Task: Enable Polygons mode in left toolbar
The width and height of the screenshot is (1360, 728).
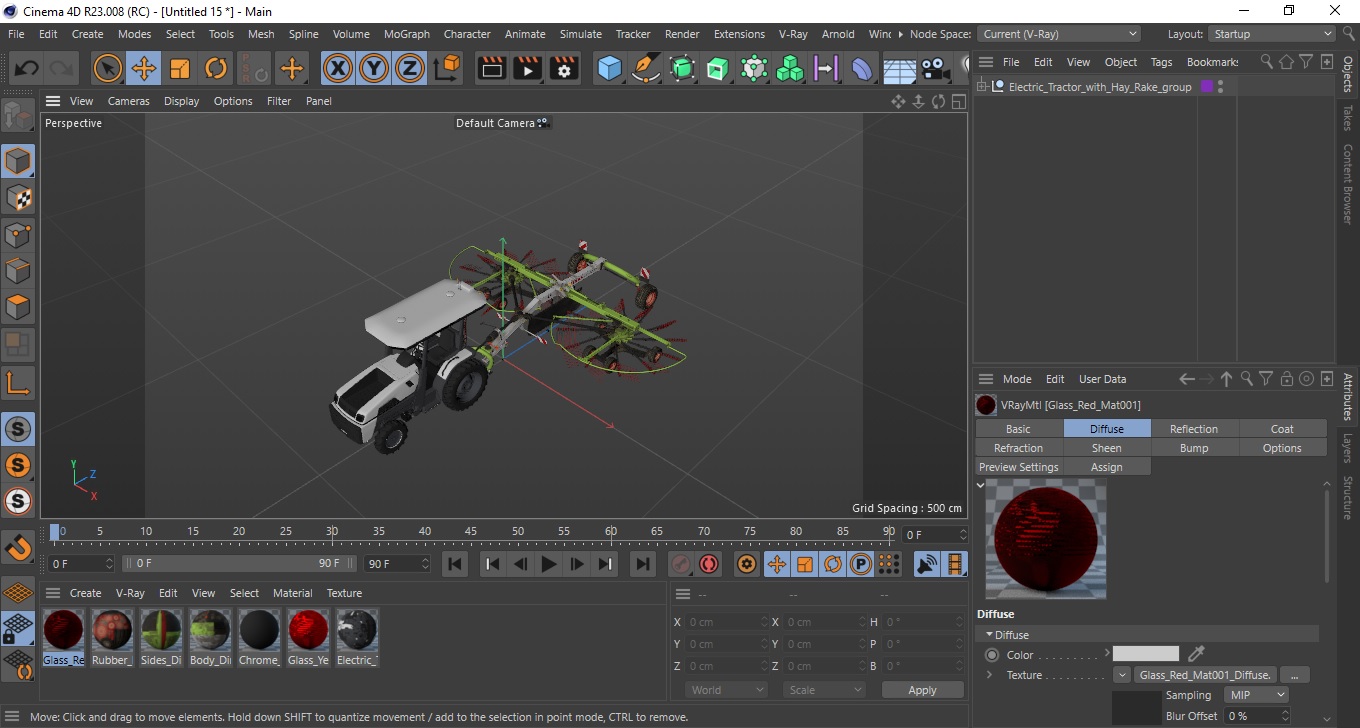Action: click(x=18, y=307)
